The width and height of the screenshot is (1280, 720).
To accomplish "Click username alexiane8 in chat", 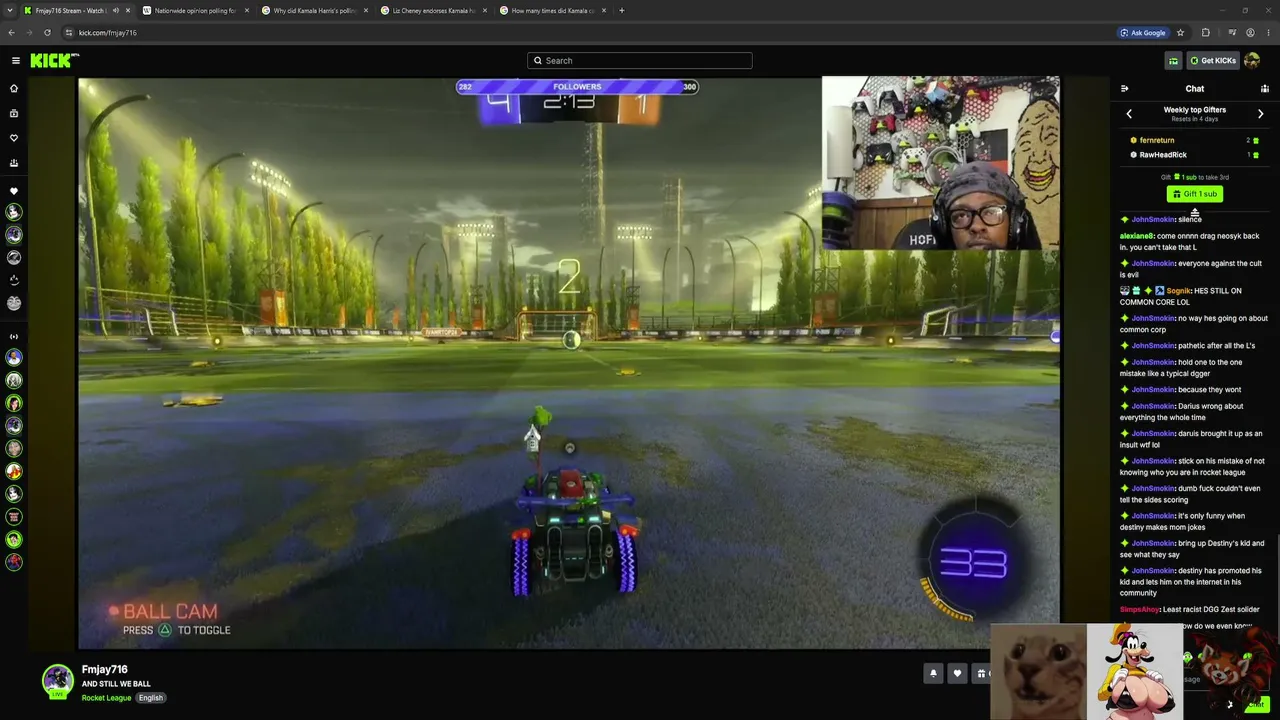I will pos(1137,236).
